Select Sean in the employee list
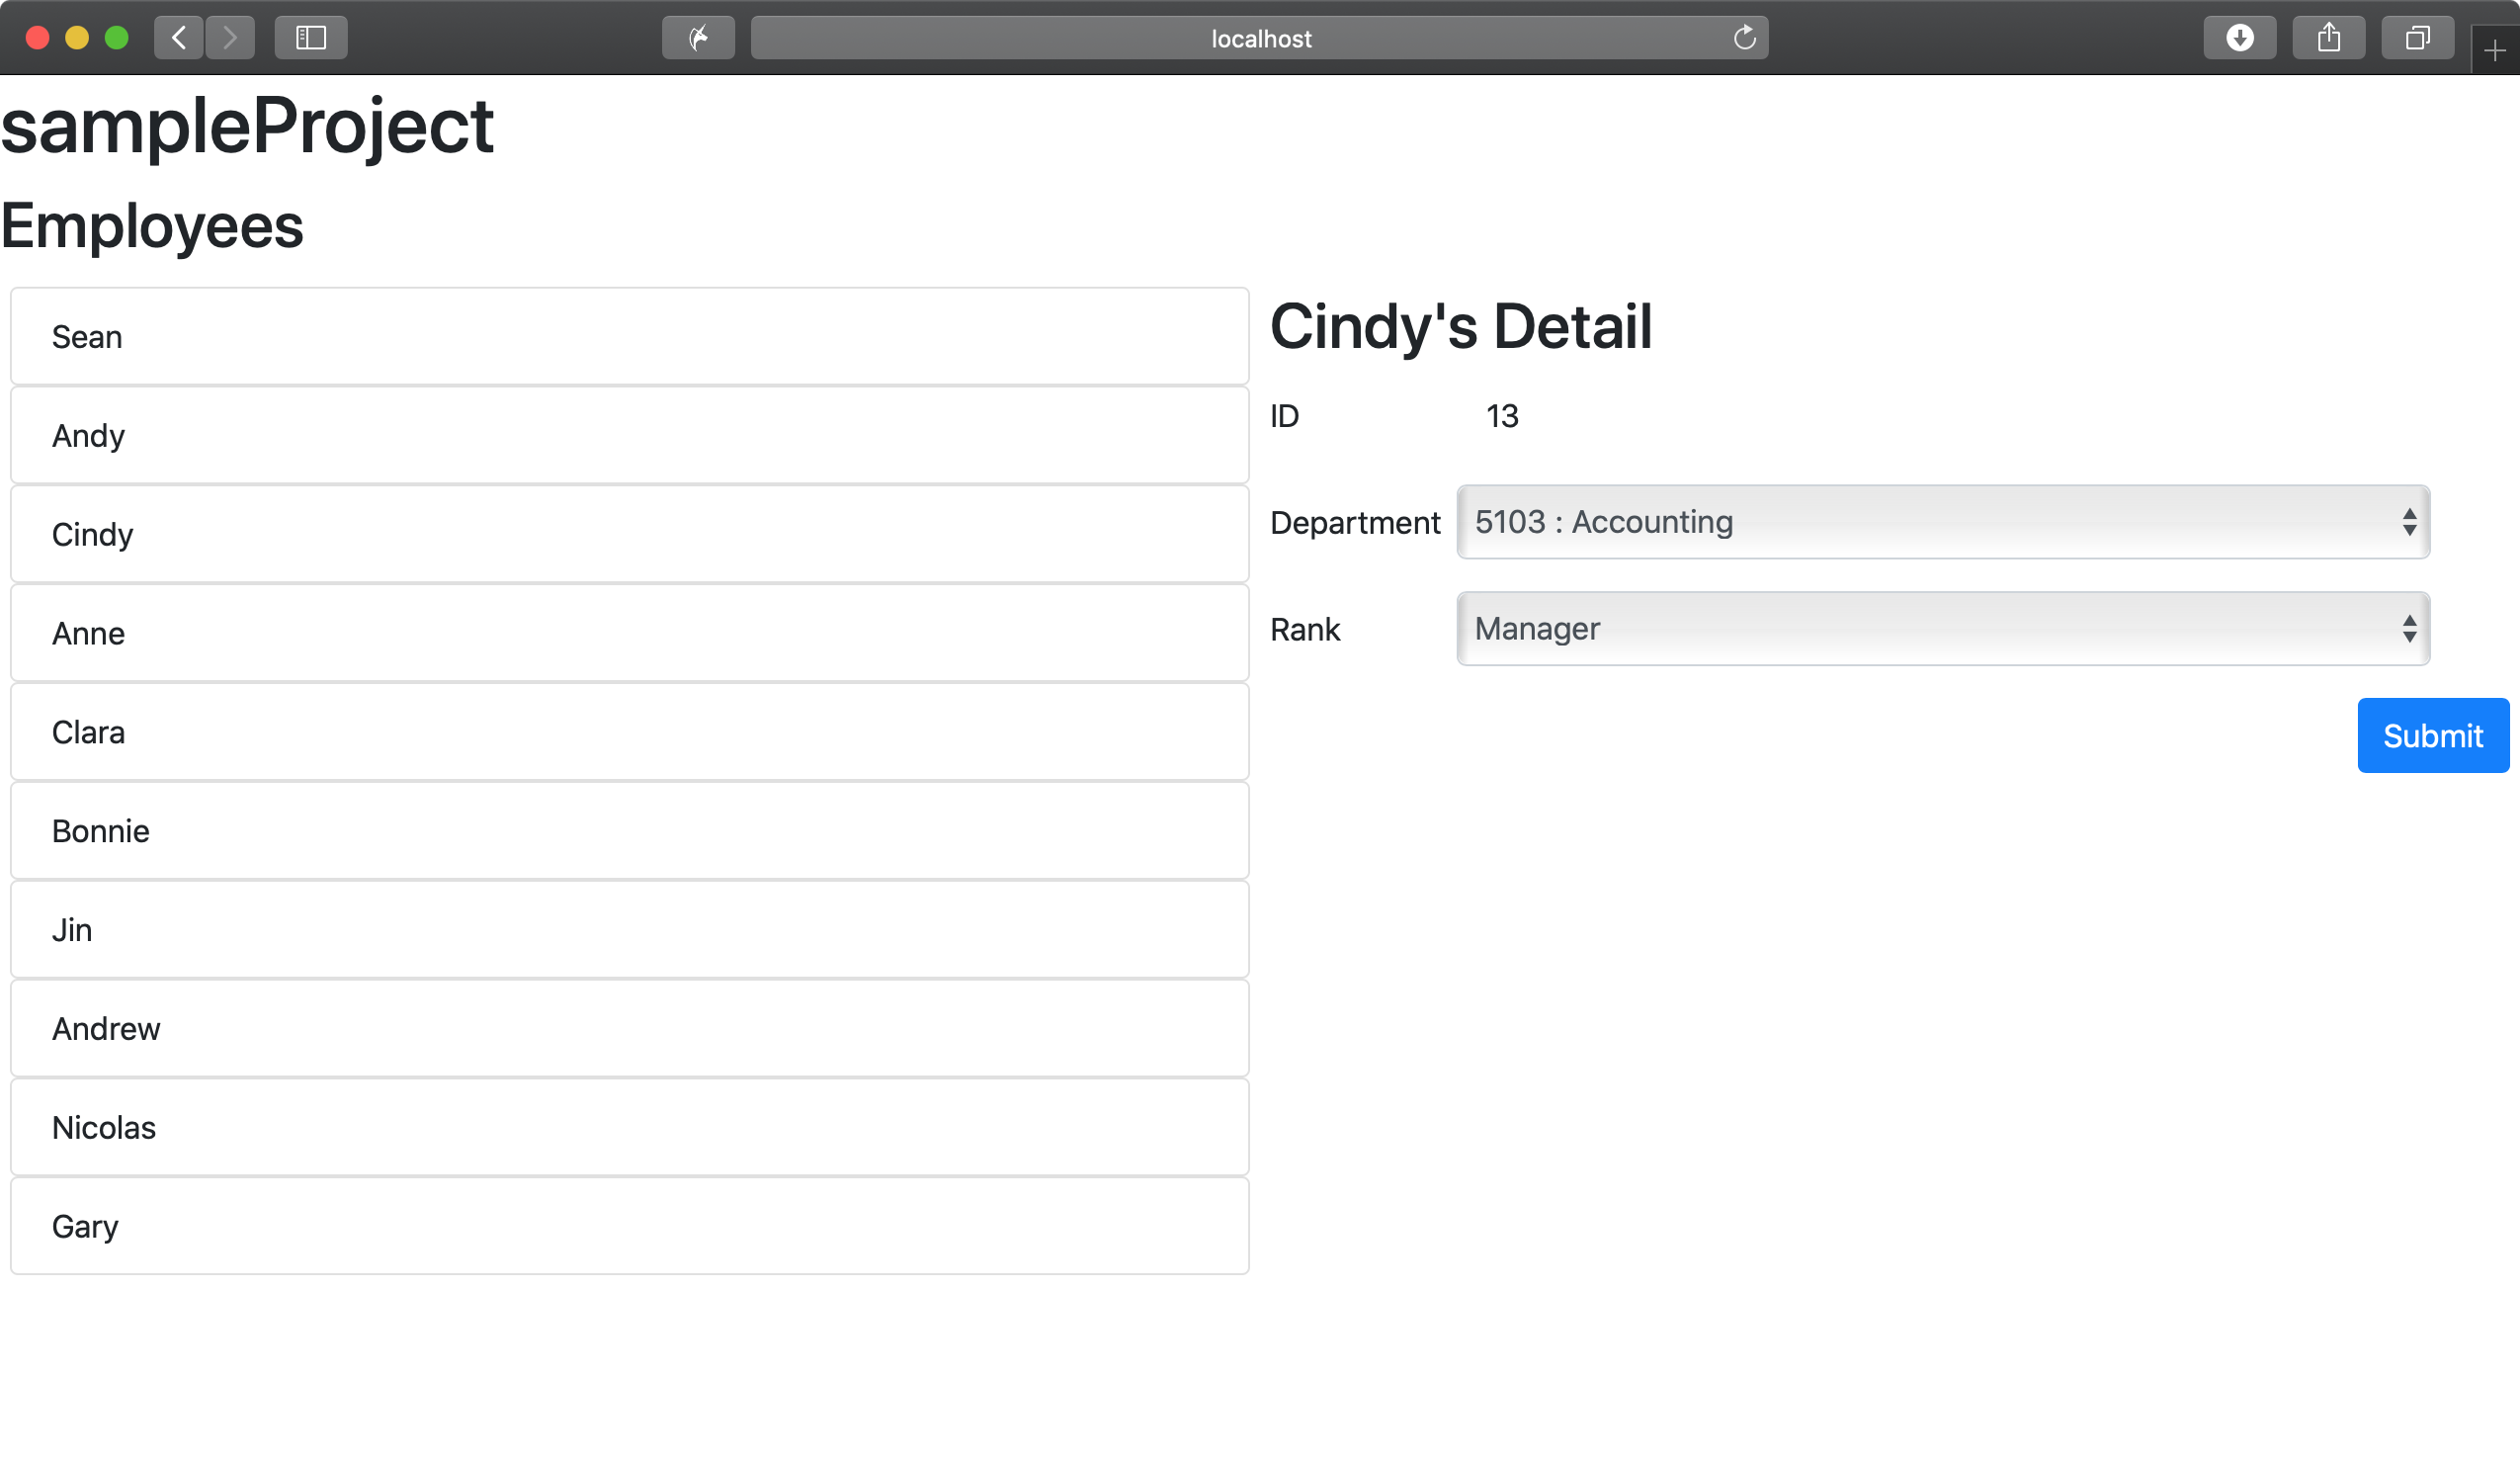 (x=629, y=337)
